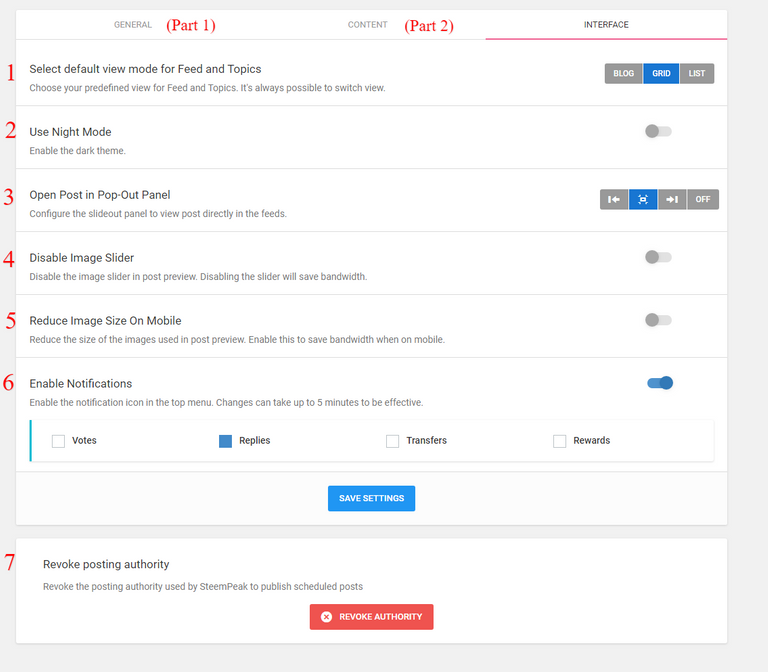The height and width of the screenshot is (672, 768).
Task: Check the Rewards notification checkbox
Action: (x=559, y=441)
